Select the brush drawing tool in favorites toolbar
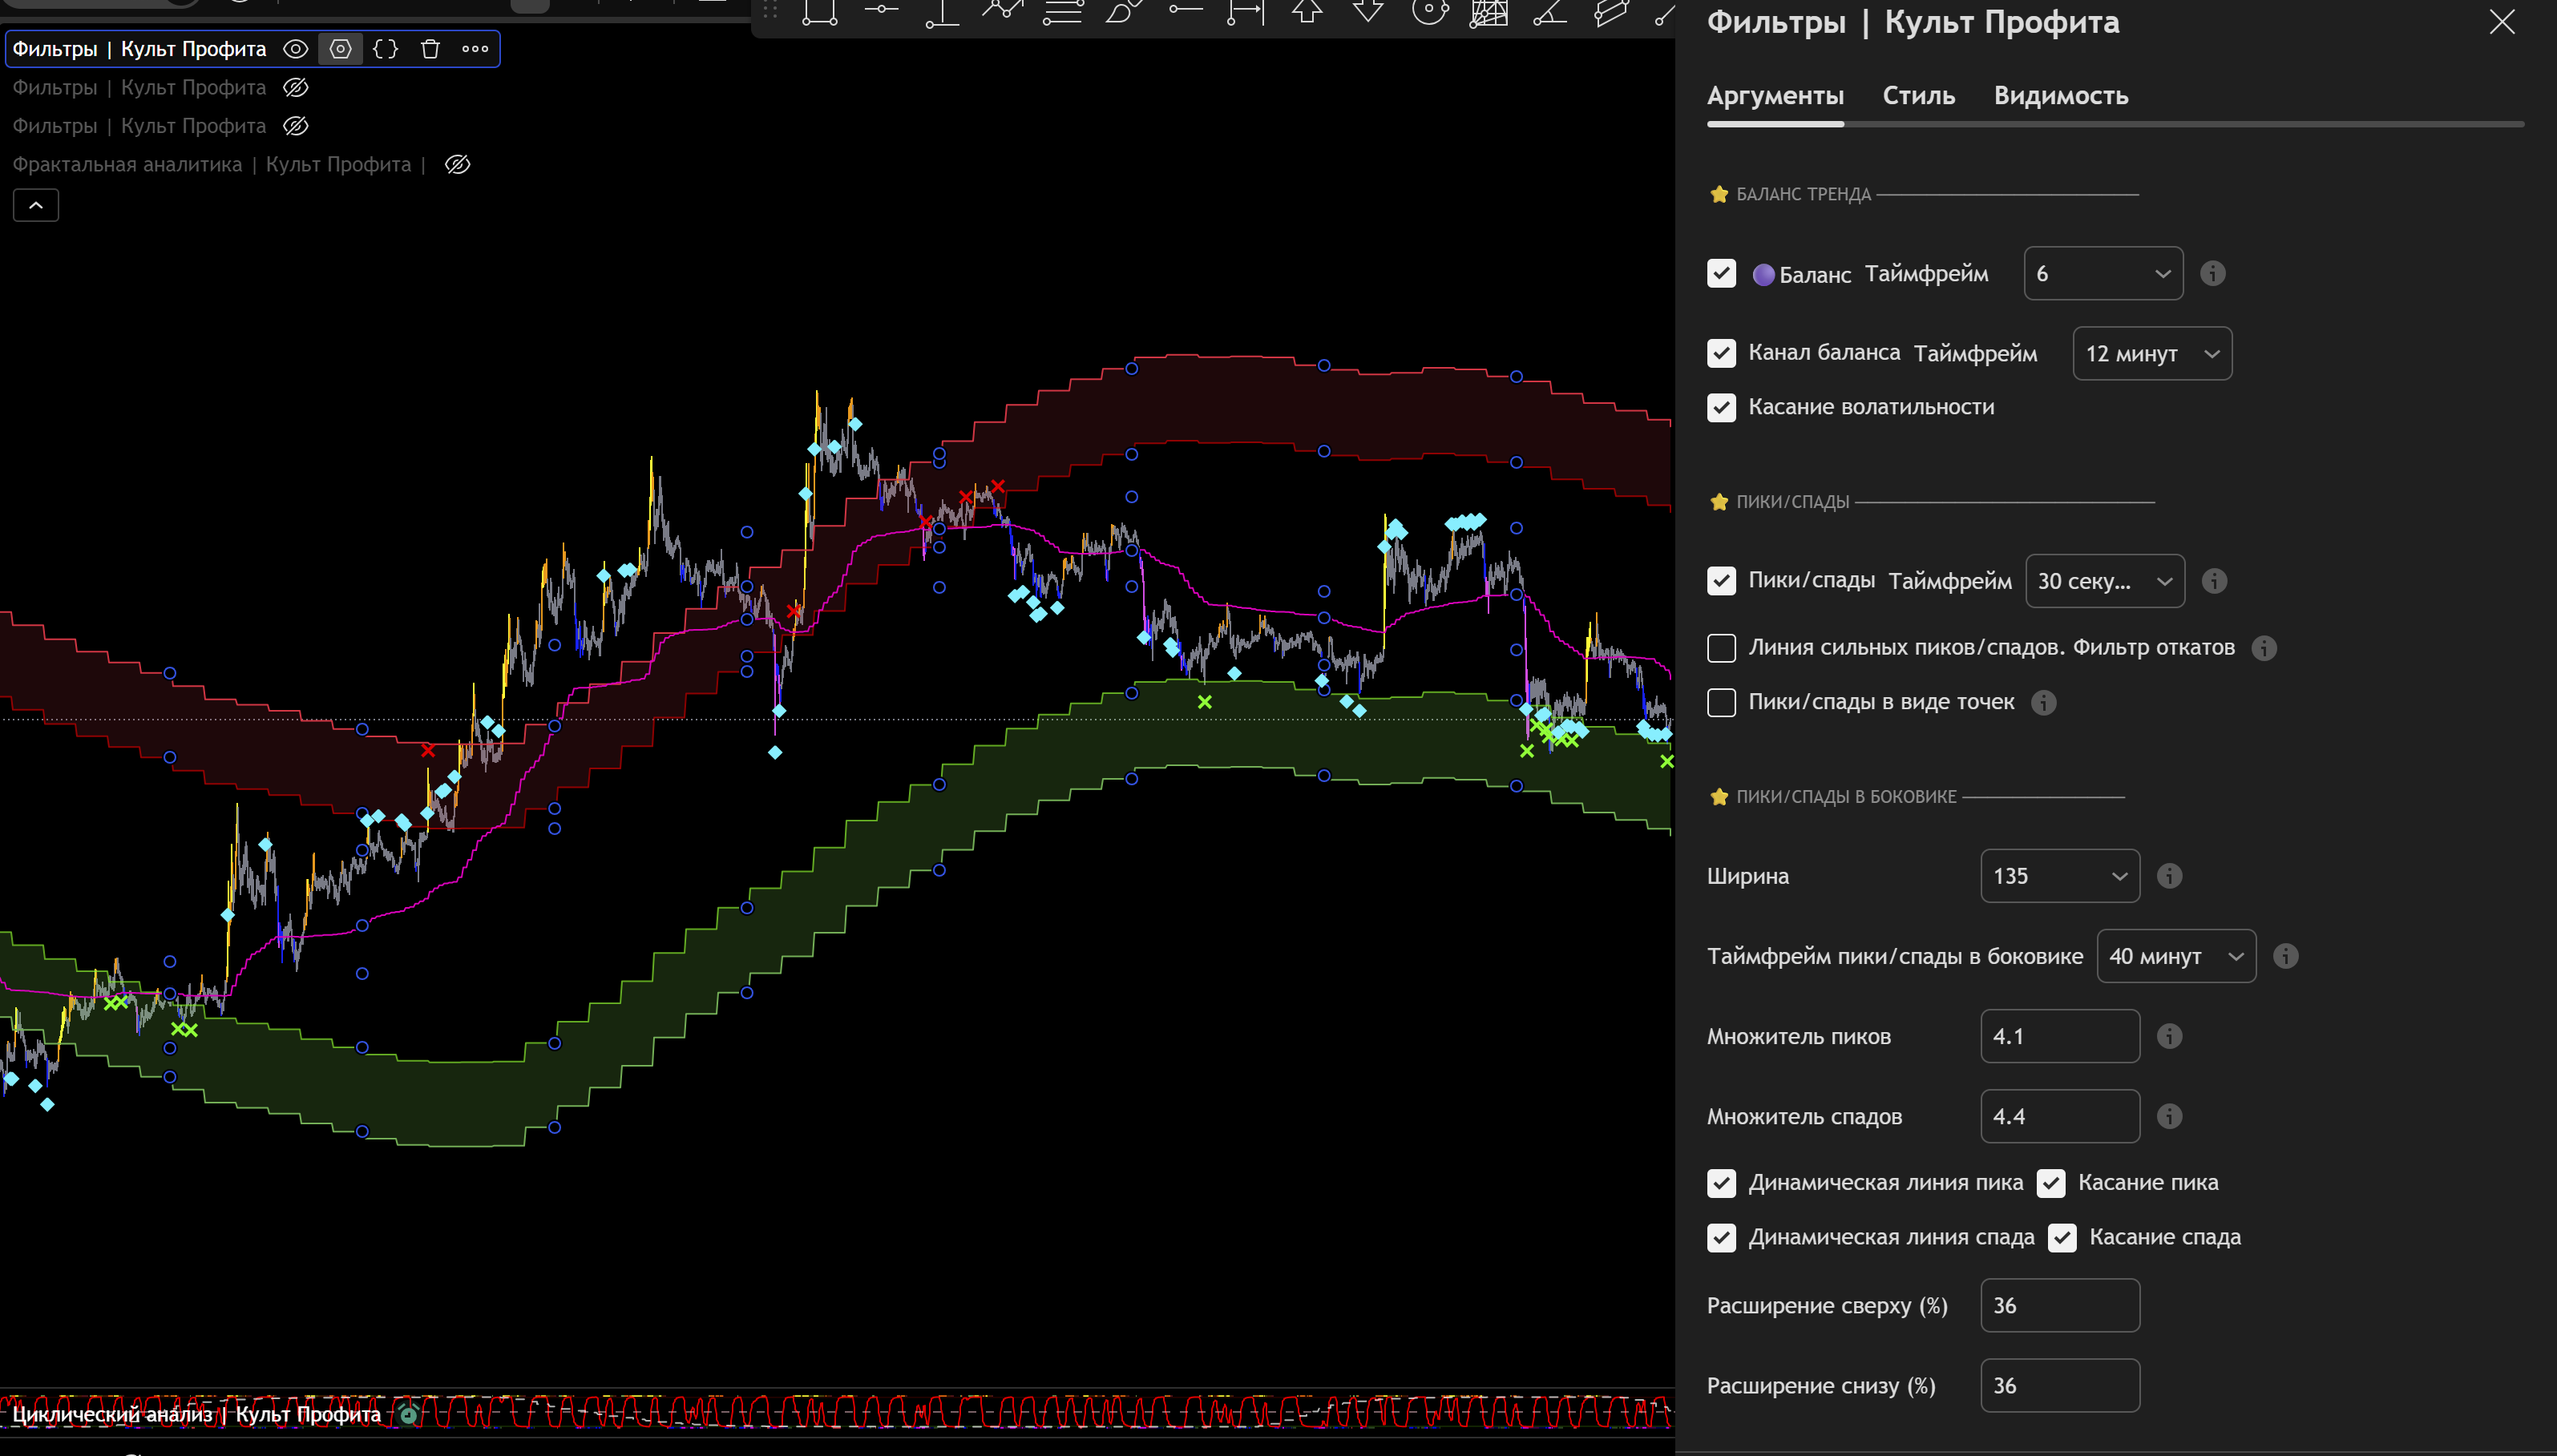Screen dimensions: 2557x1456 coord(1123,12)
